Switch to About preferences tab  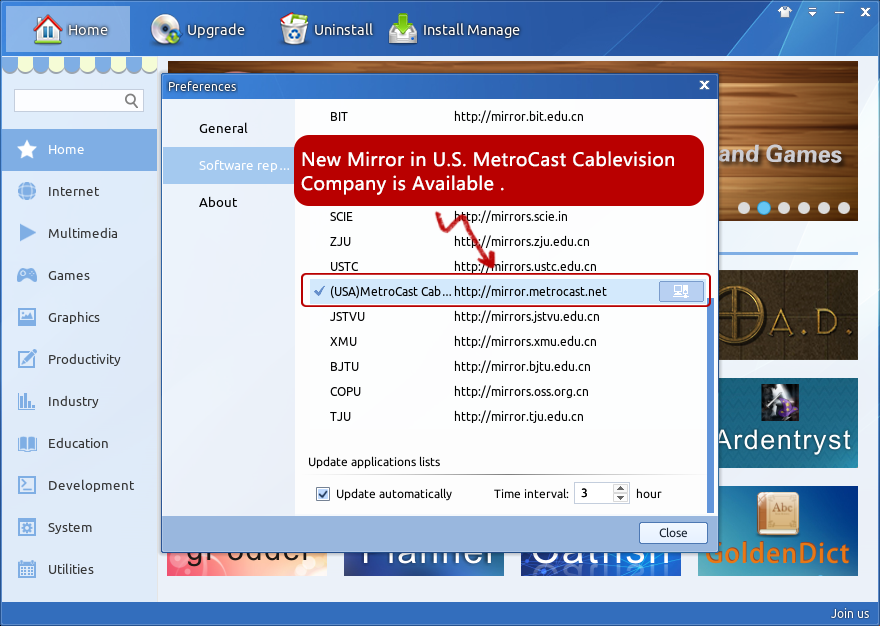(228, 203)
